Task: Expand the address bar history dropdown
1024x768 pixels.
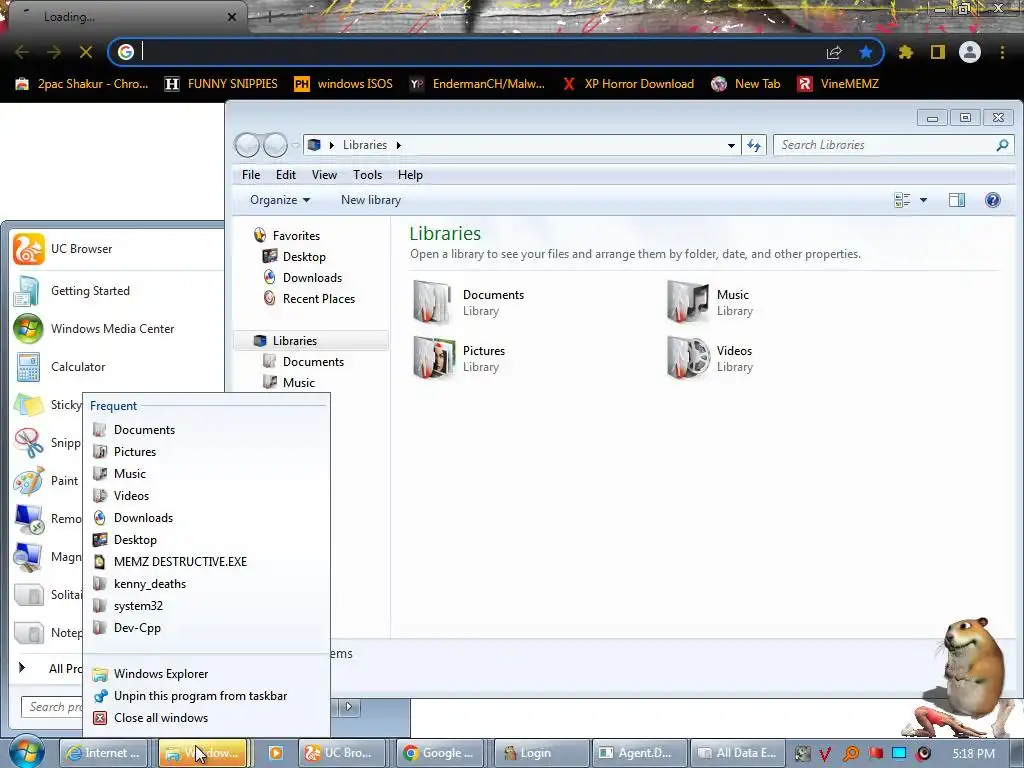Action: pos(731,145)
